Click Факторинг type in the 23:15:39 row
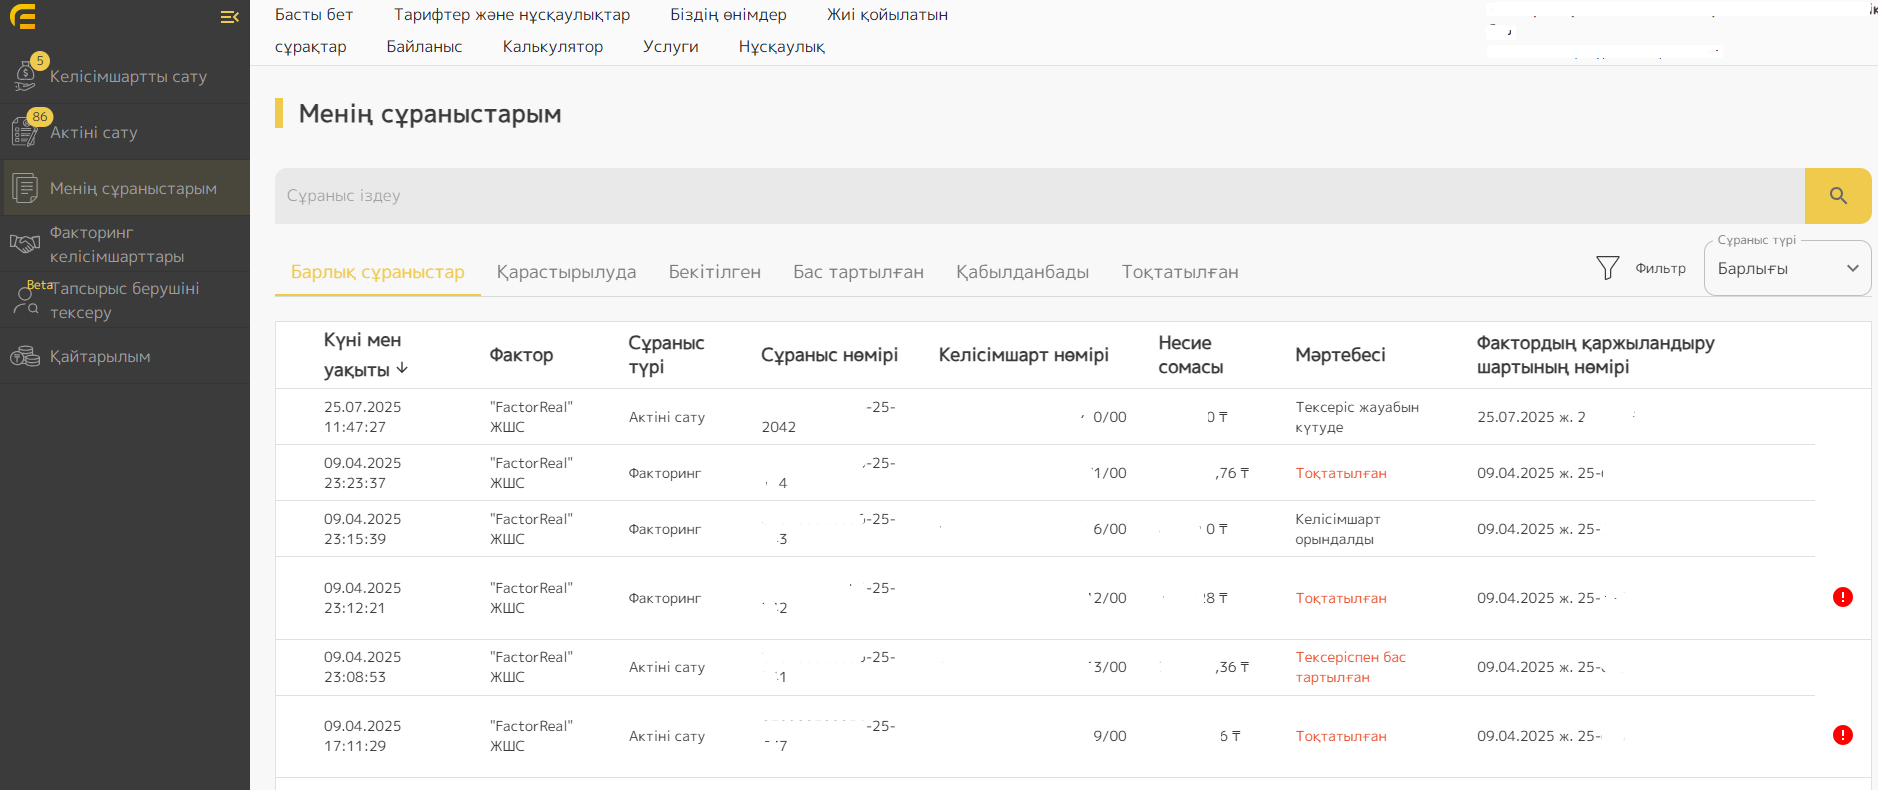Screen dimensions: 1878x790 pyautogui.click(x=664, y=529)
